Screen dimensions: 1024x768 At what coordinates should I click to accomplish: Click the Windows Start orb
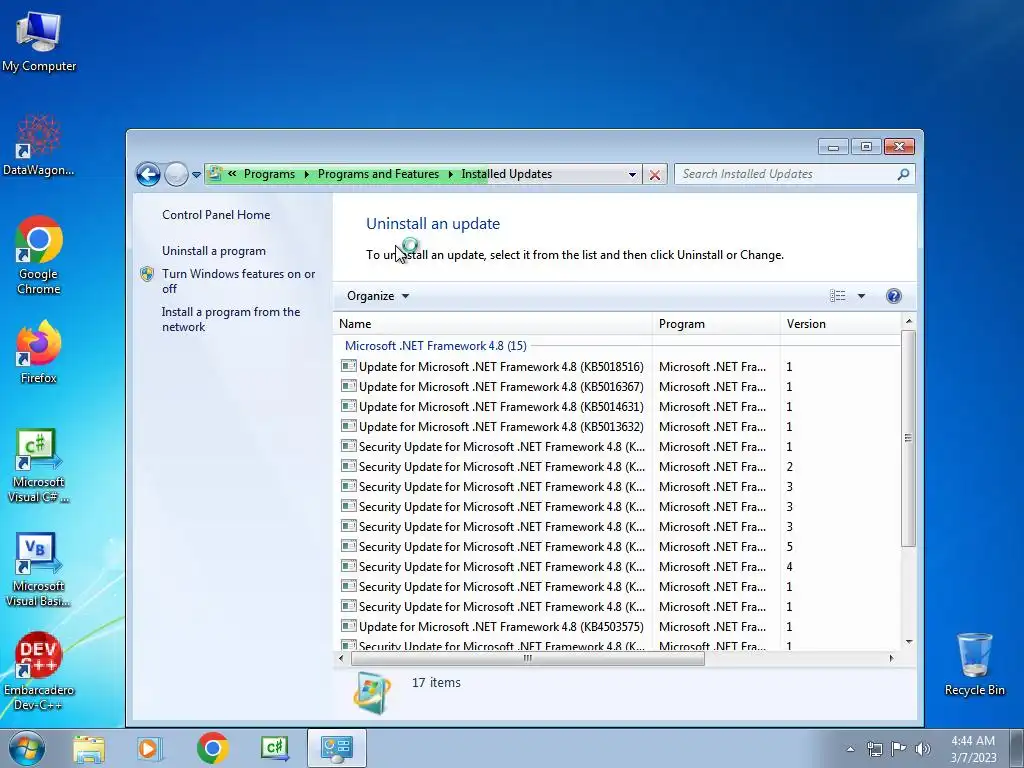pyautogui.click(x=27, y=748)
